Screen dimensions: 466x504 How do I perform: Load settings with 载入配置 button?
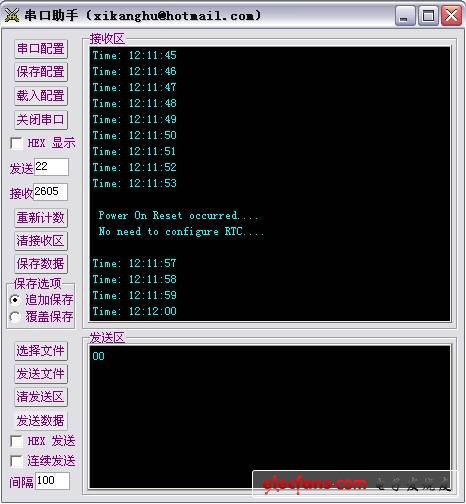click(x=41, y=96)
